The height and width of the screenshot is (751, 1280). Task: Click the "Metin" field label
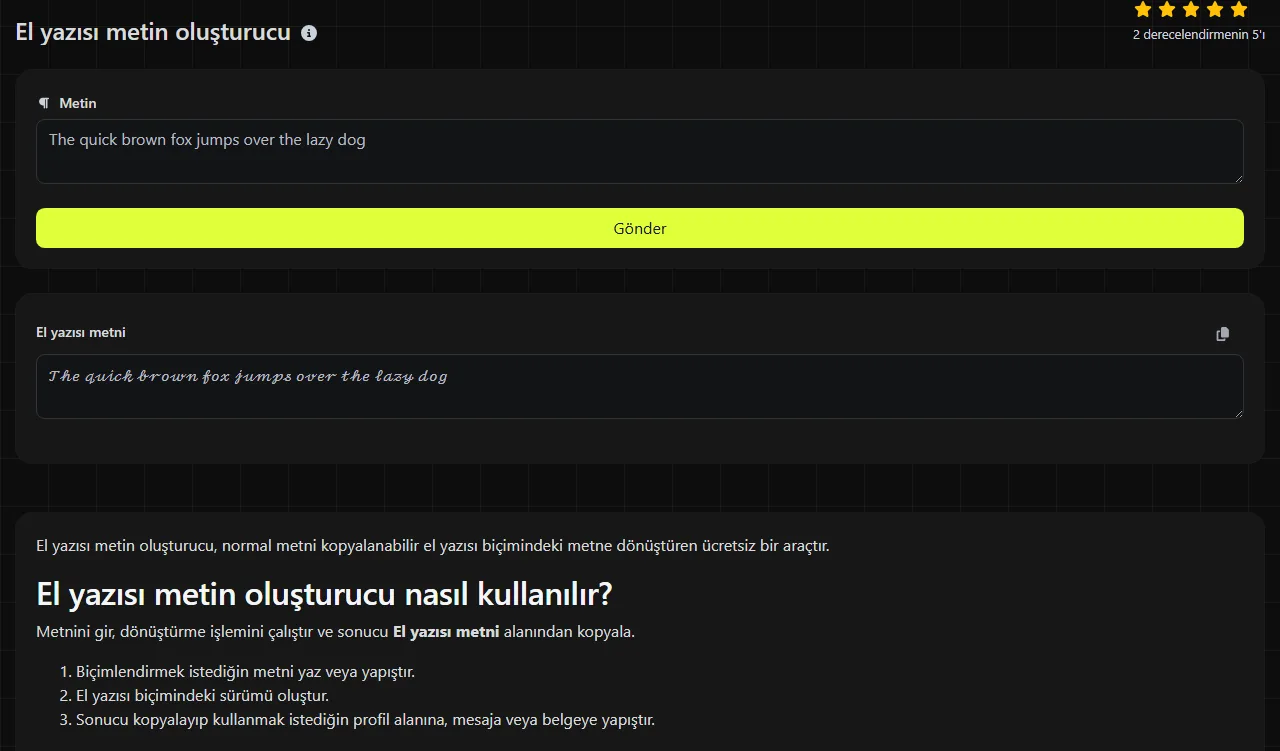click(78, 103)
